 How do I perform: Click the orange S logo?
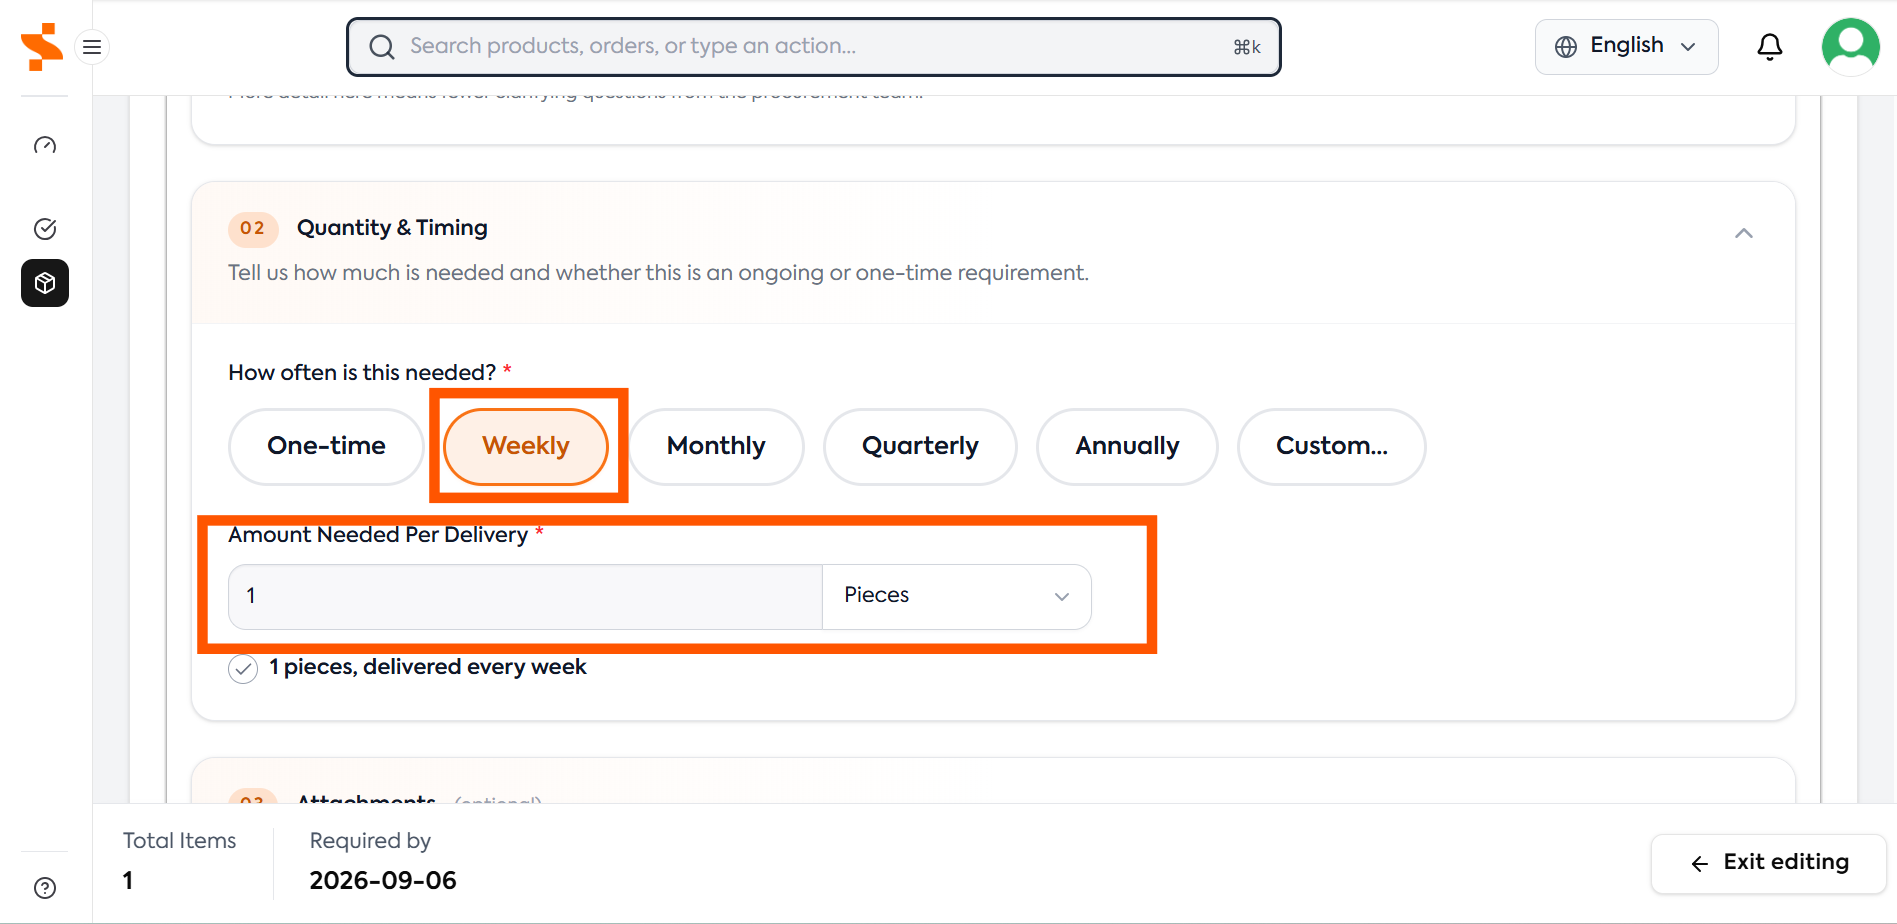click(42, 46)
